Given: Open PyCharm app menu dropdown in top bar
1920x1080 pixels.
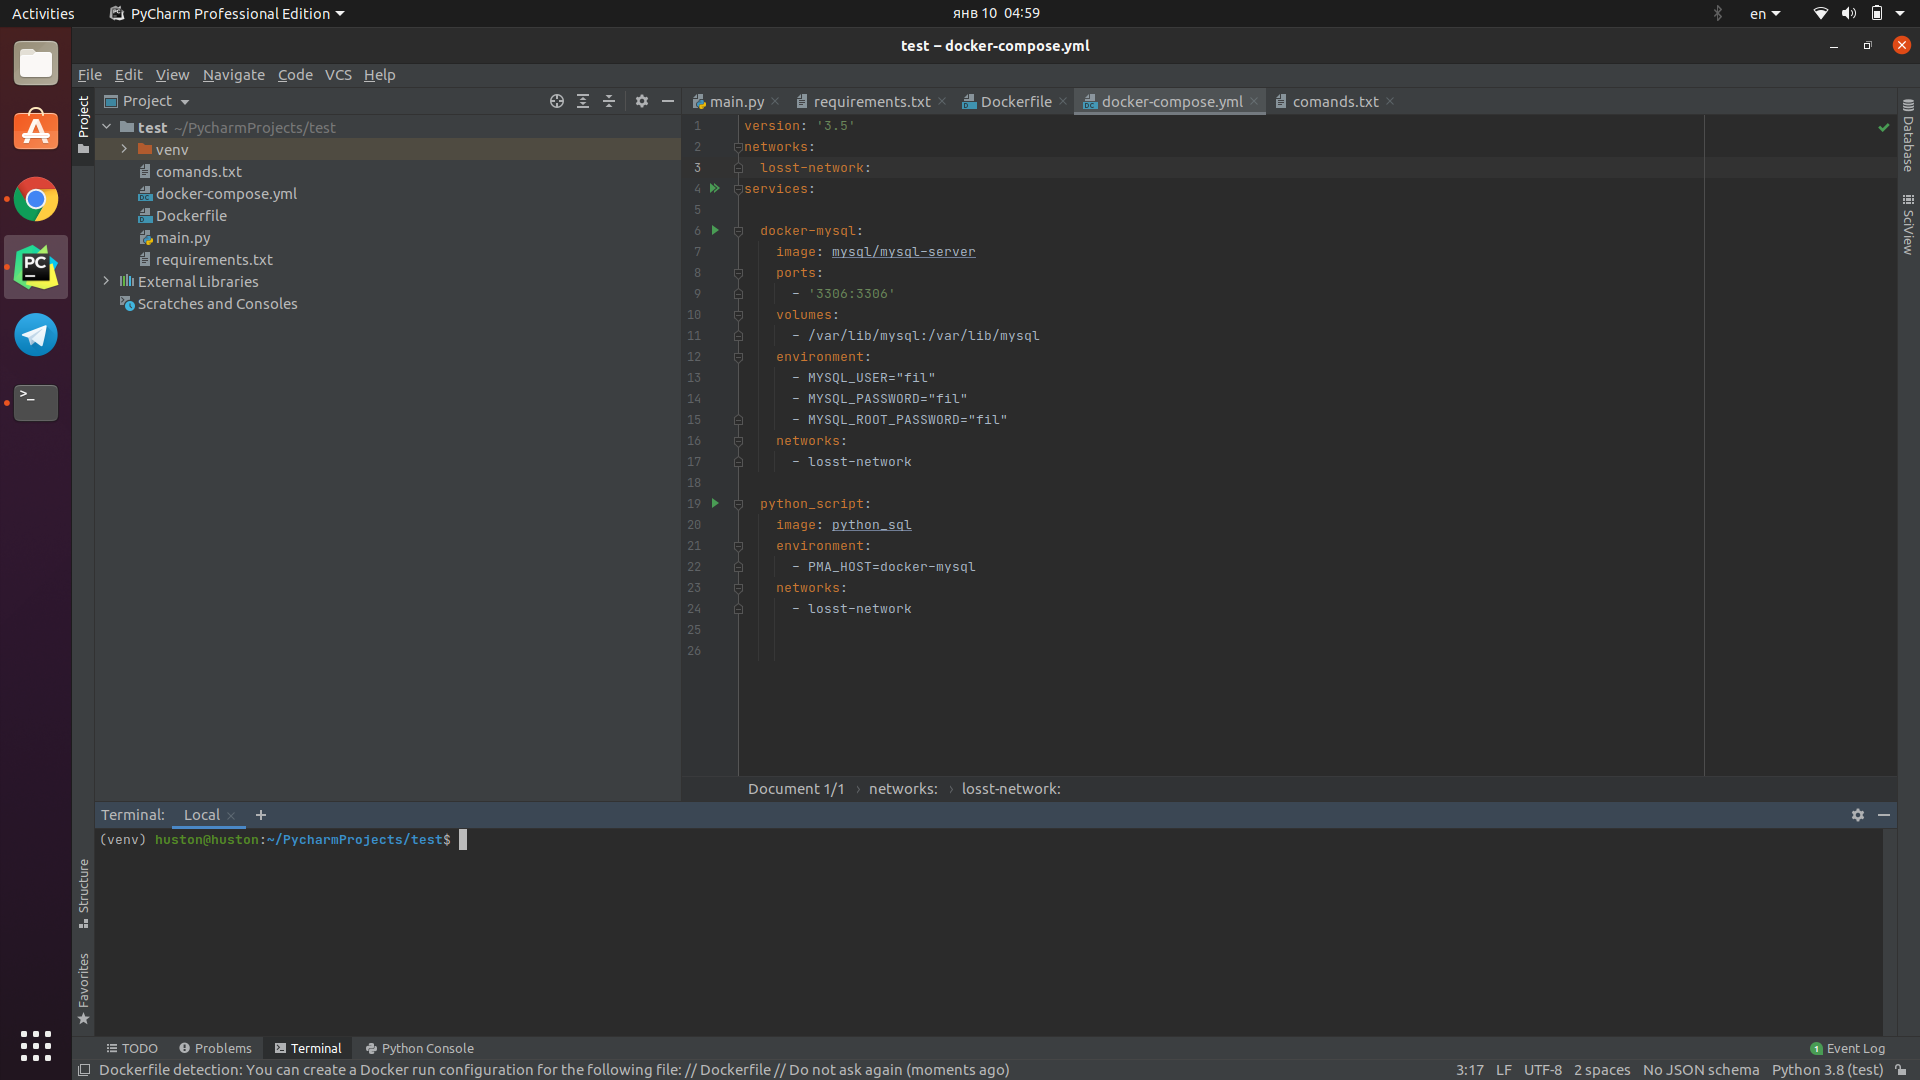Looking at the screenshot, I should [x=227, y=13].
